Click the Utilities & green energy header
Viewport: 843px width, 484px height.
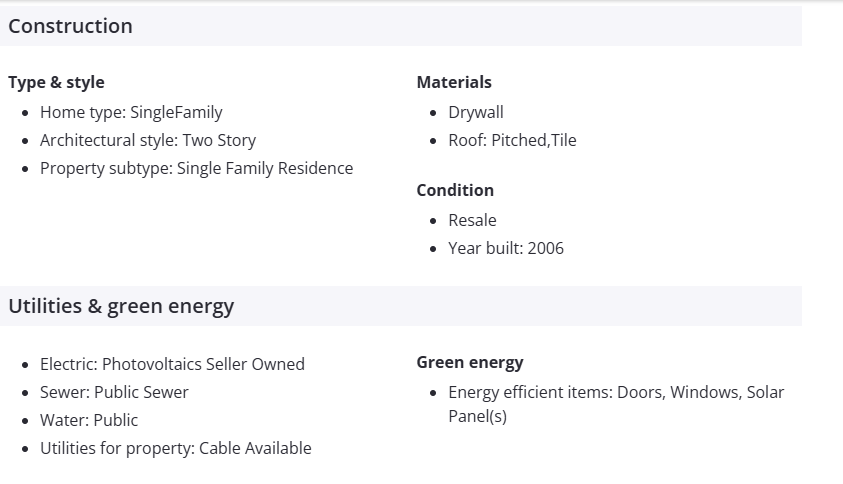(121, 306)
